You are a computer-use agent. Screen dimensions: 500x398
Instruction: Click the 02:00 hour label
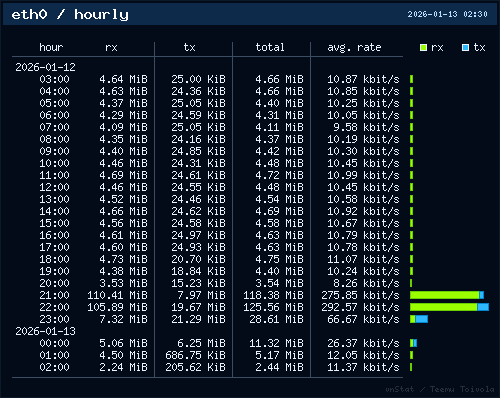(x=54, y=367)
